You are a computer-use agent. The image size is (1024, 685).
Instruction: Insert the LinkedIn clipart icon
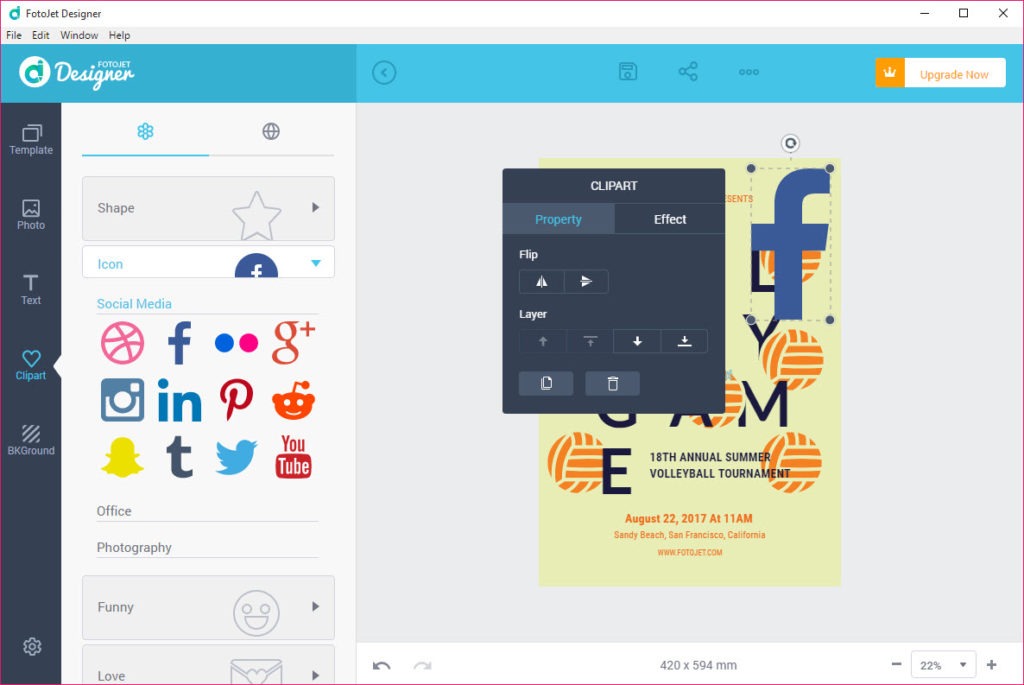click(x=180, y=400)
